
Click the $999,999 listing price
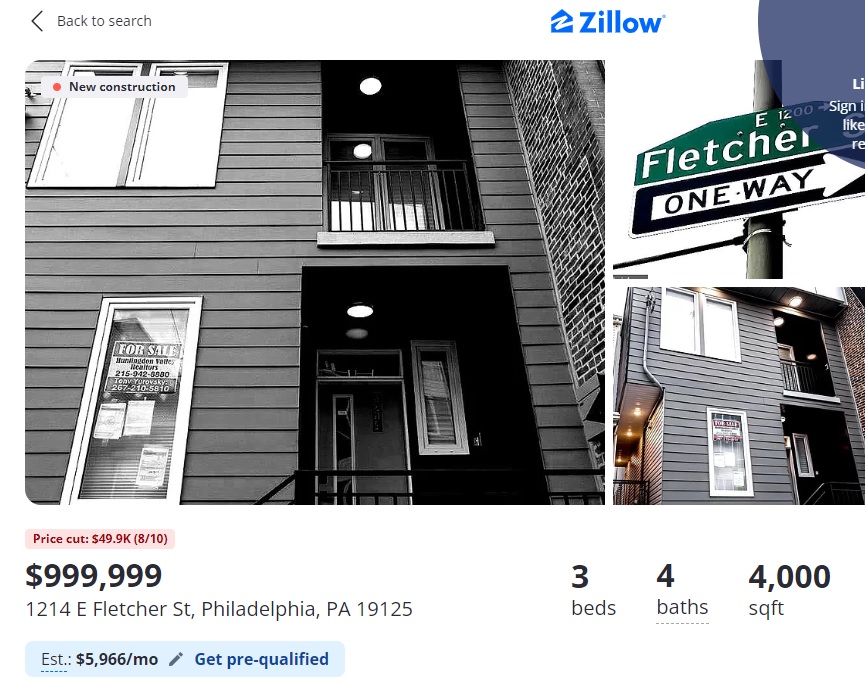click(94, 575)
